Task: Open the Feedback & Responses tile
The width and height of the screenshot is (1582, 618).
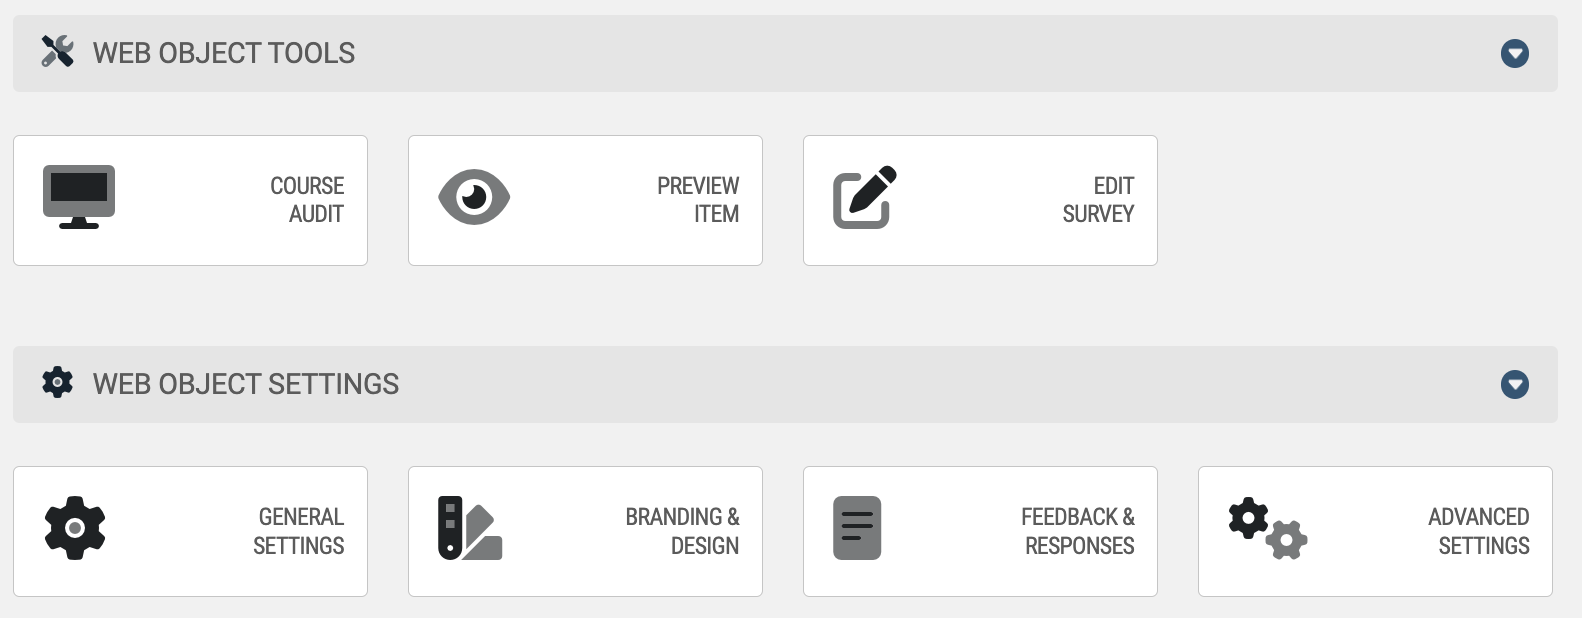Action: pyautogui.click(x=980, y=531)
